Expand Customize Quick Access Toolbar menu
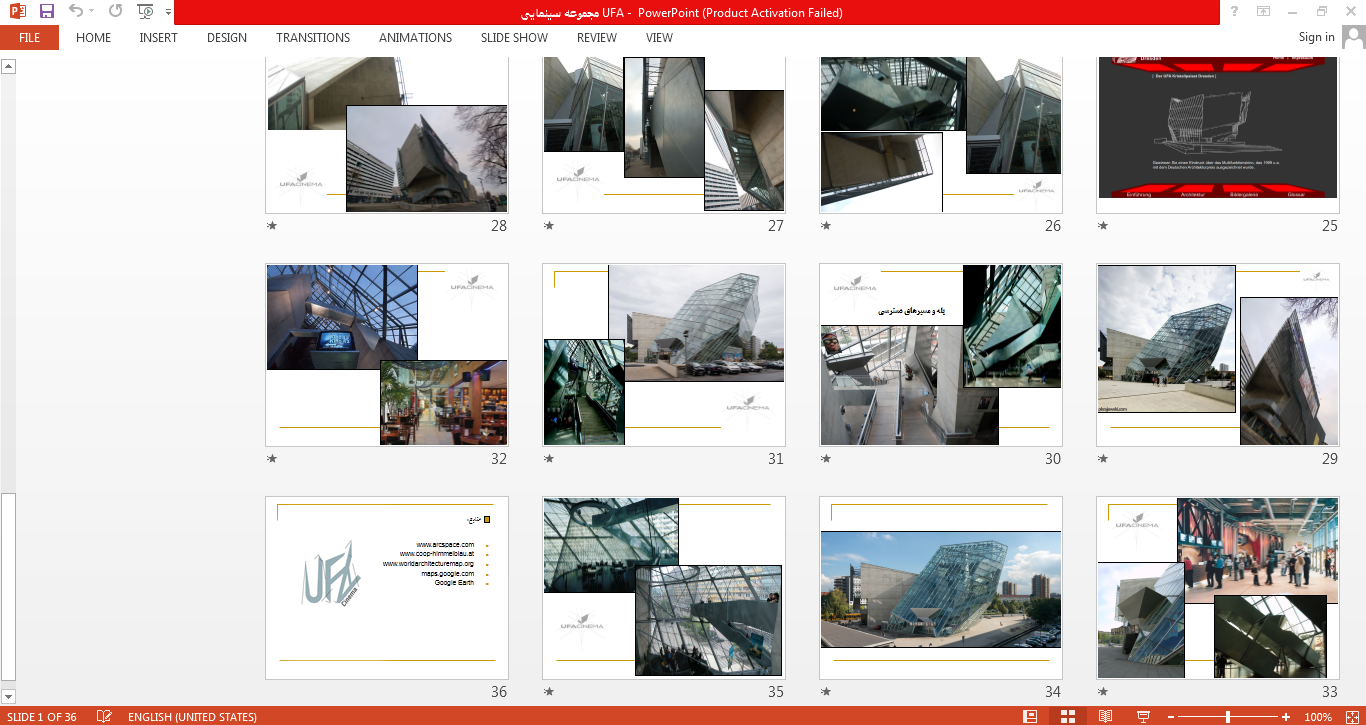The width and height of the screenshot is (1366, 725). tap(167, 13)
